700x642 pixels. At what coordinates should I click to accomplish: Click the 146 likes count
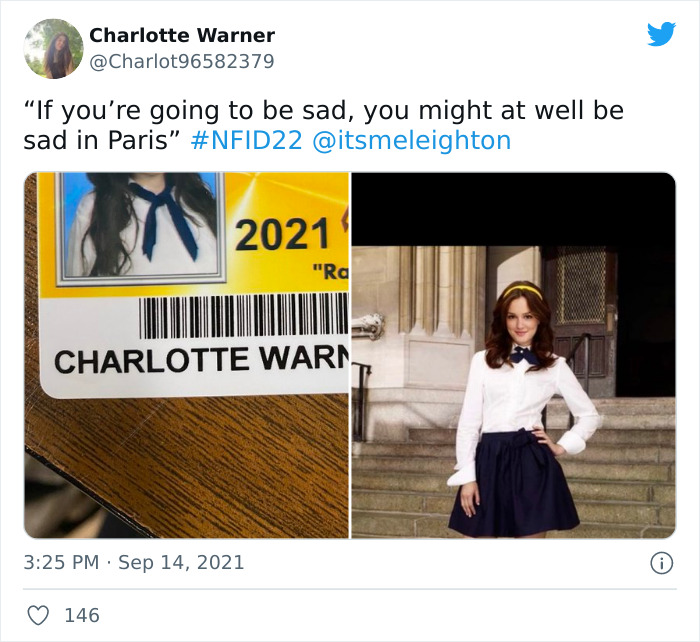pos(82,615)
